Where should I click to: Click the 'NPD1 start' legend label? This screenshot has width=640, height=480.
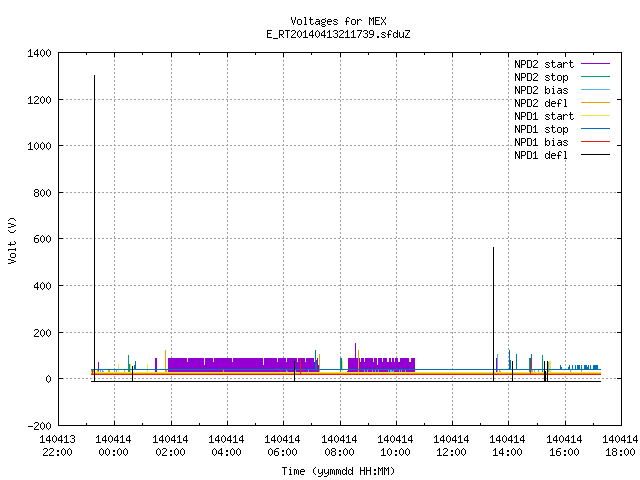pyautogui.click(x=544, y=116)
